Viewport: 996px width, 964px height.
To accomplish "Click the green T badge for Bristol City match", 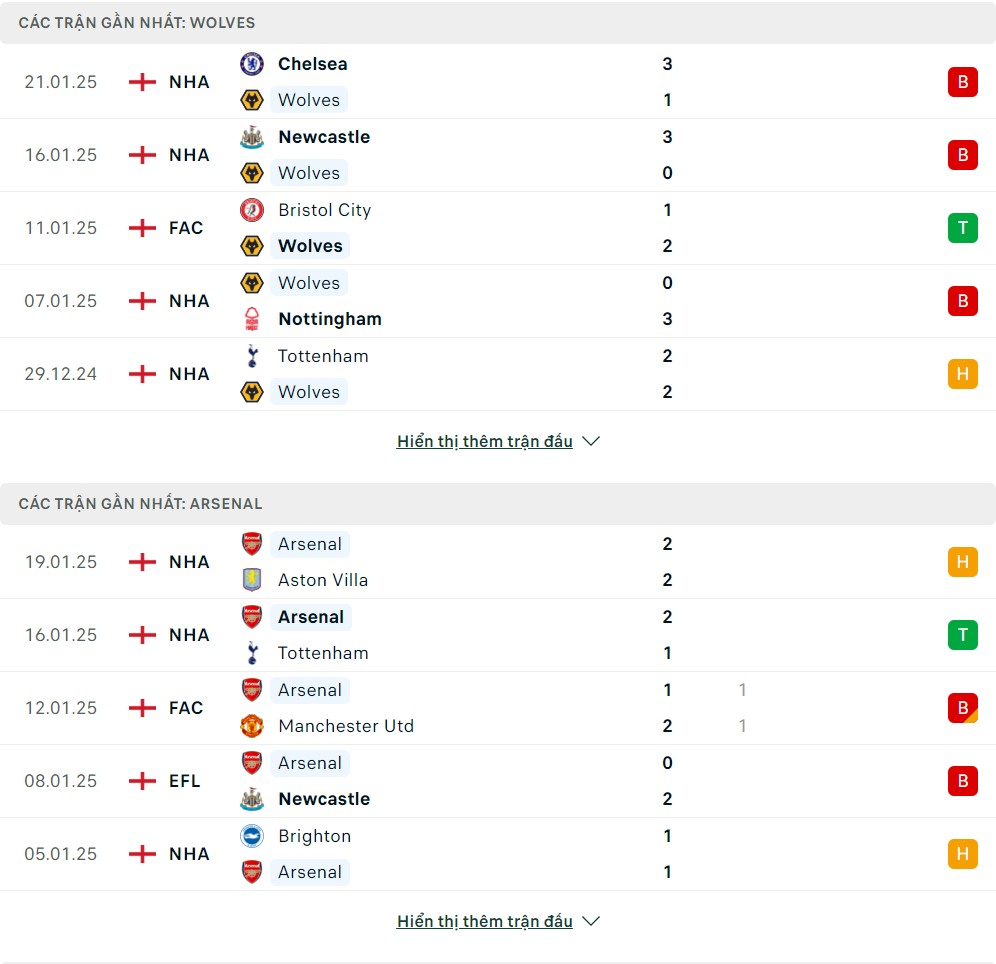I will (962, 228).
